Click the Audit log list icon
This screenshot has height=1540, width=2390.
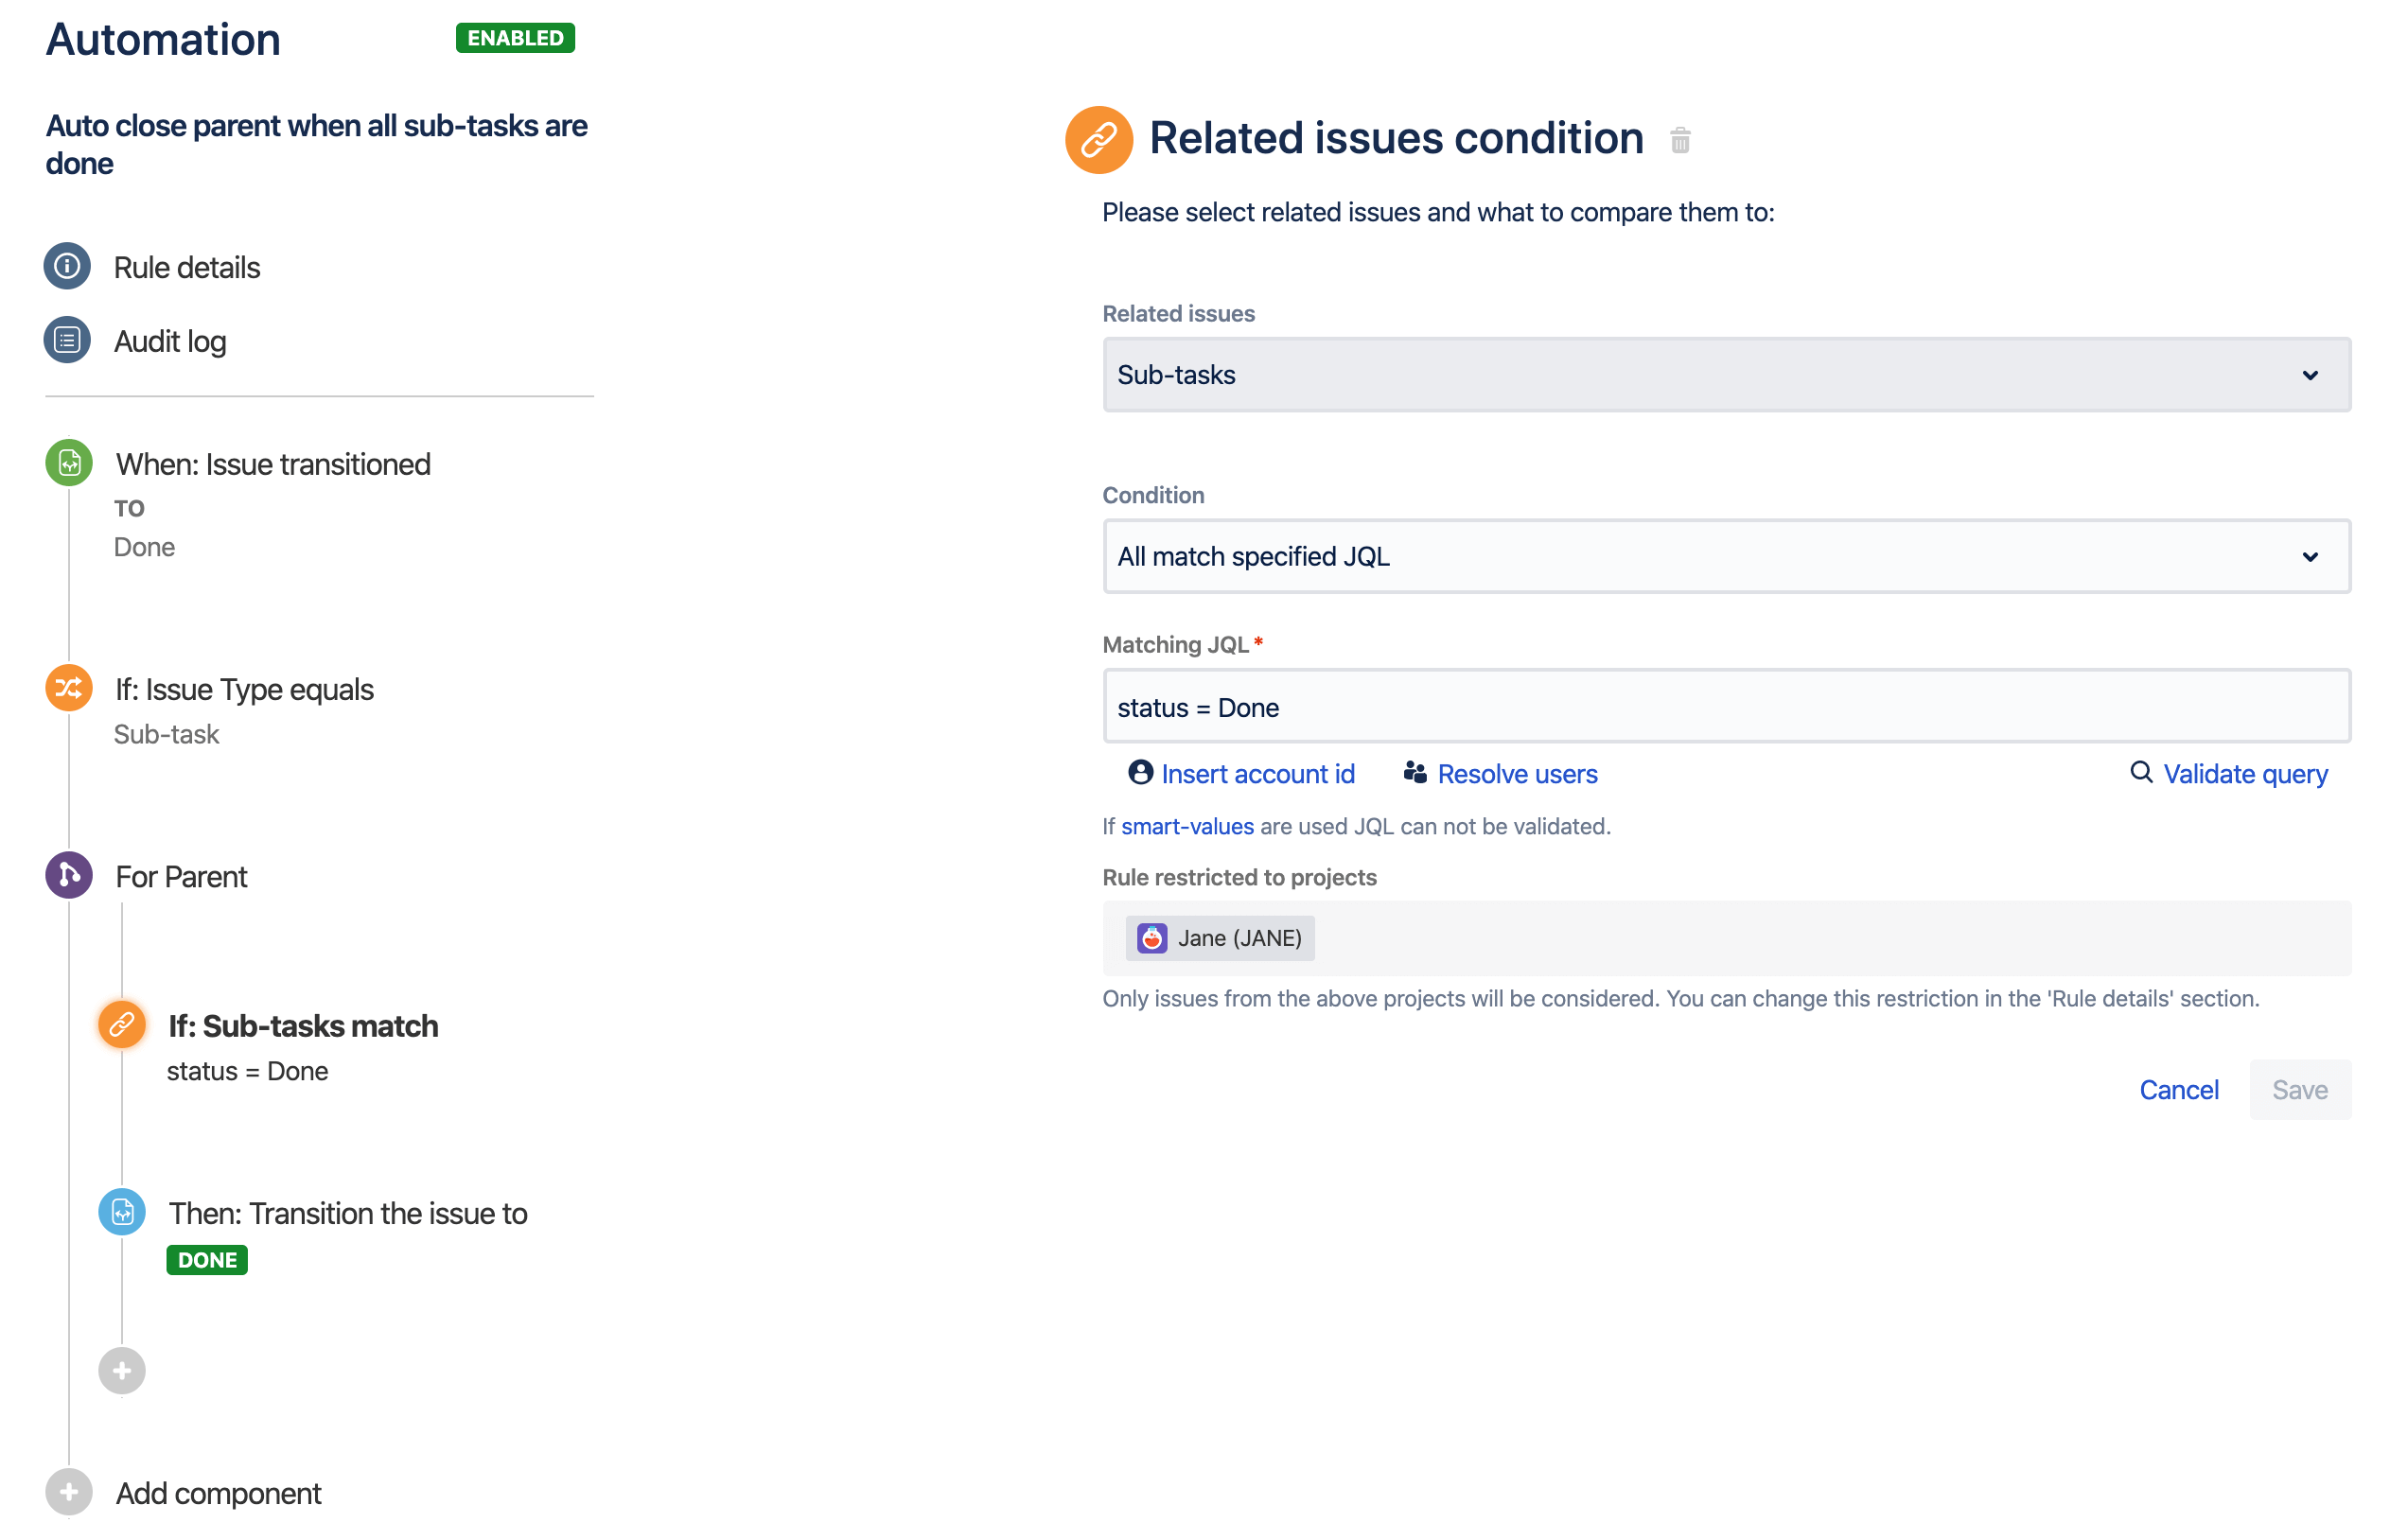coord(67,340)
